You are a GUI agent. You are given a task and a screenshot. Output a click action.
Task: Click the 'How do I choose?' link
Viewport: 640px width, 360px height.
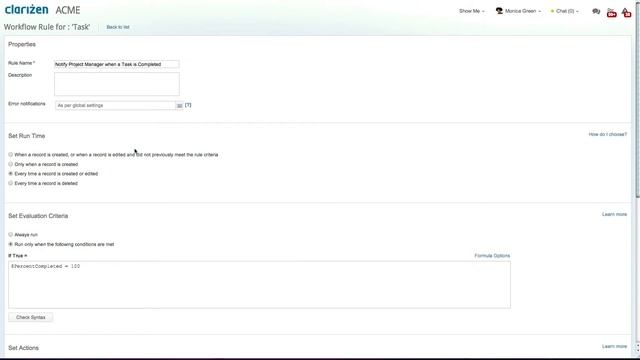[607, 134]
